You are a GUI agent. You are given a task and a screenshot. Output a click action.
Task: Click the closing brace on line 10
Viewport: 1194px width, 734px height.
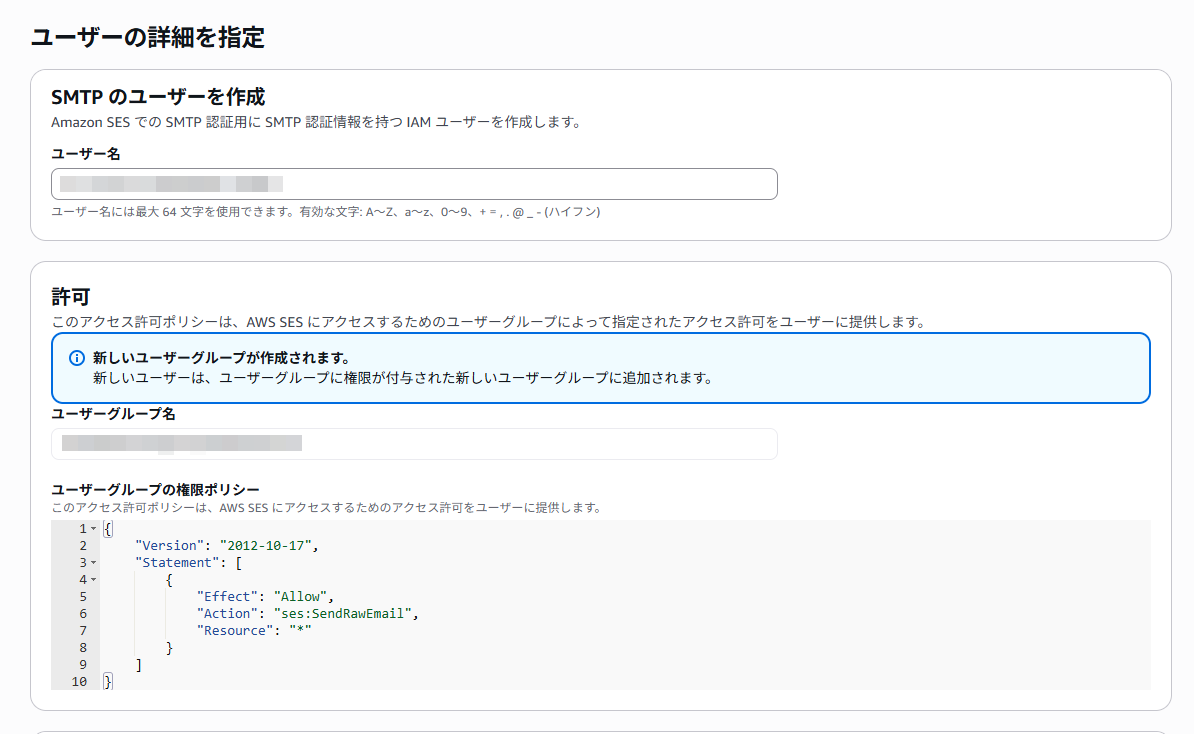pyautogui.click(x=108, y=682)
